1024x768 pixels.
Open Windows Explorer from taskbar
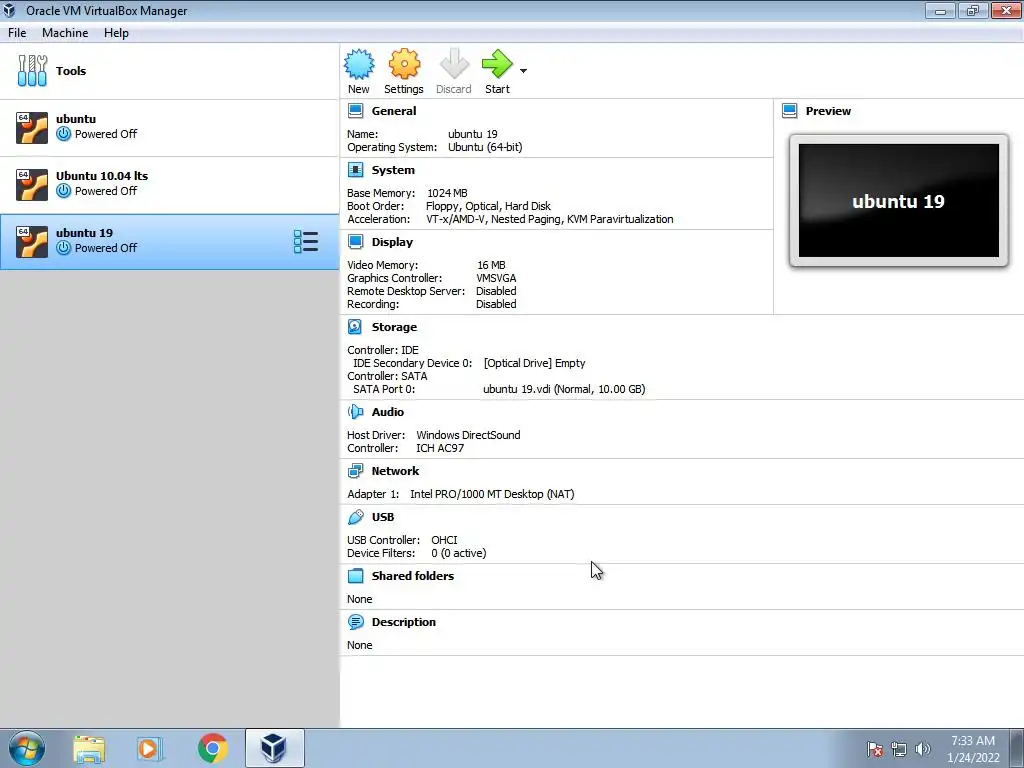[89, 749]
